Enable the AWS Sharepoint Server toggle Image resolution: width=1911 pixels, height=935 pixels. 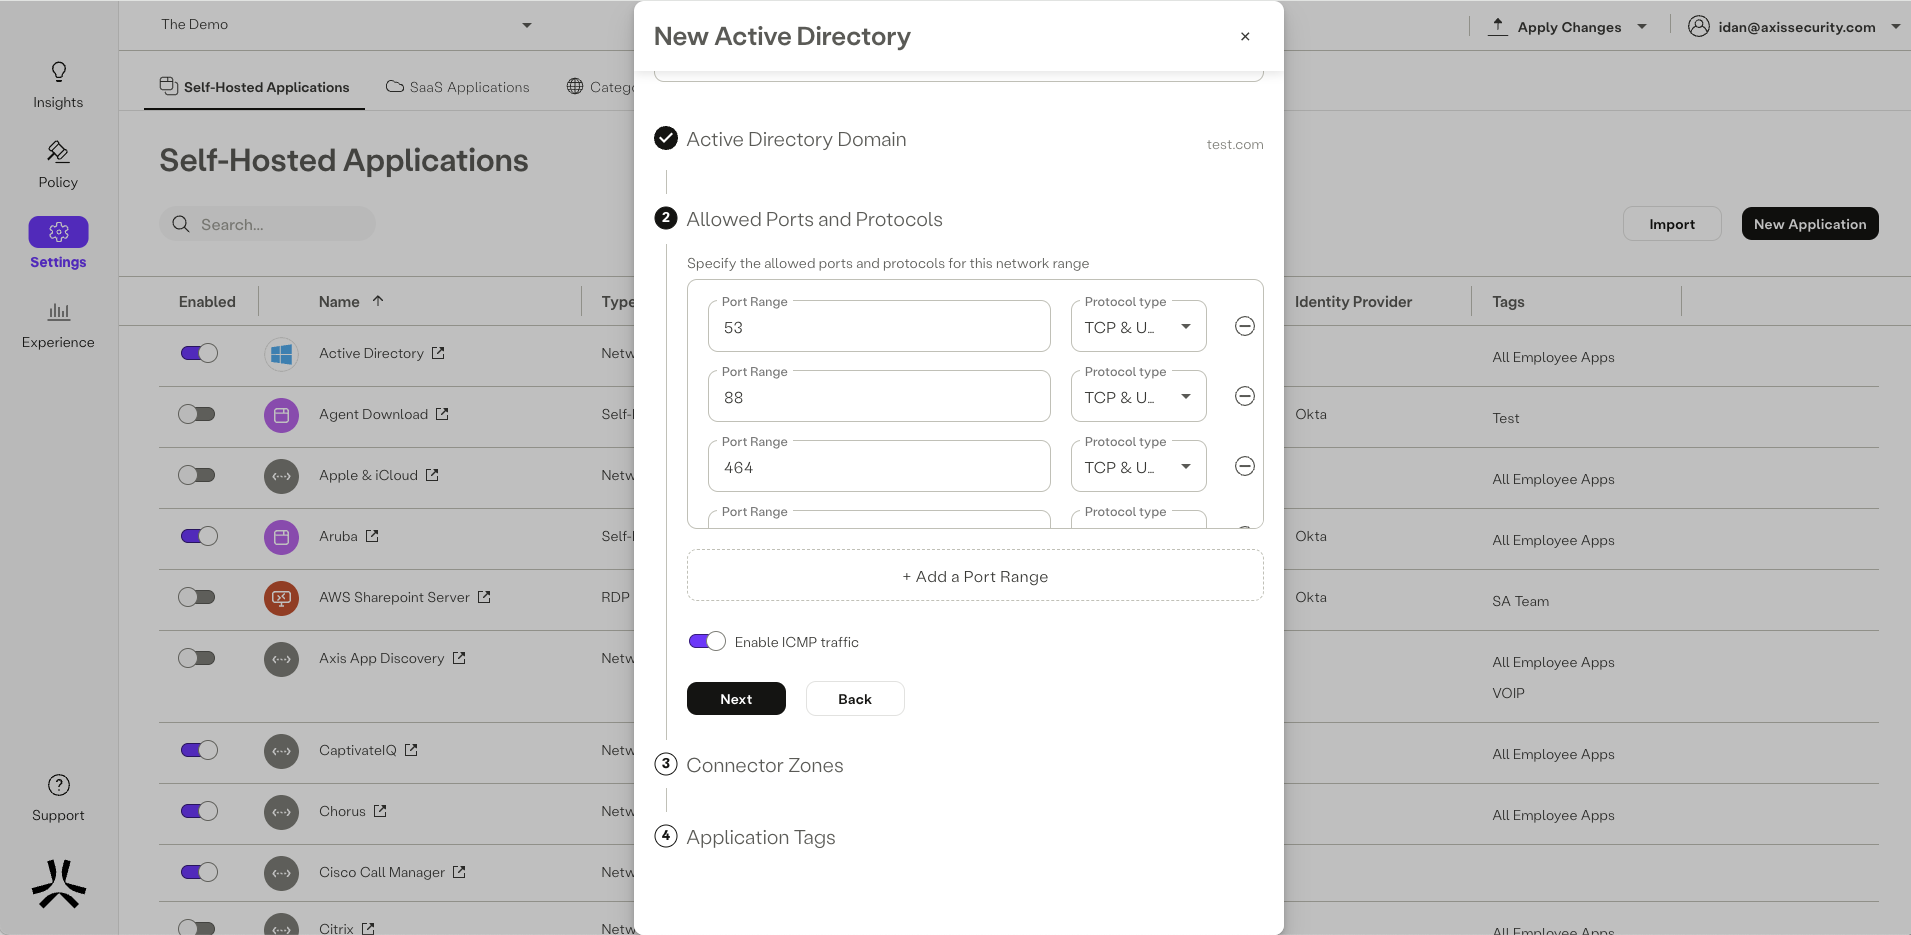(197, 597)
